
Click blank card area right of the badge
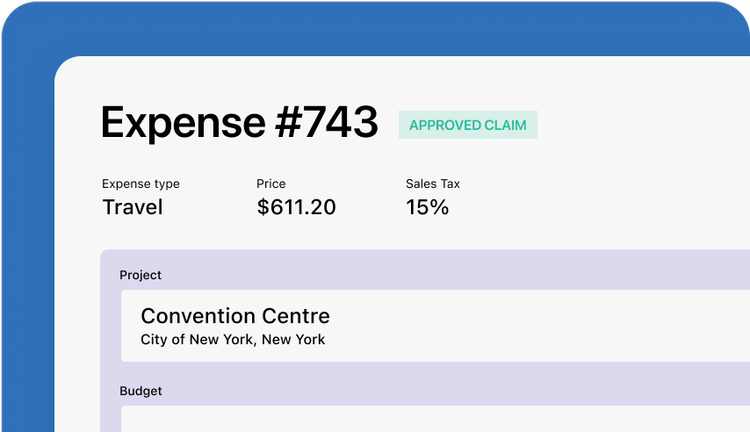coord(641,125)
